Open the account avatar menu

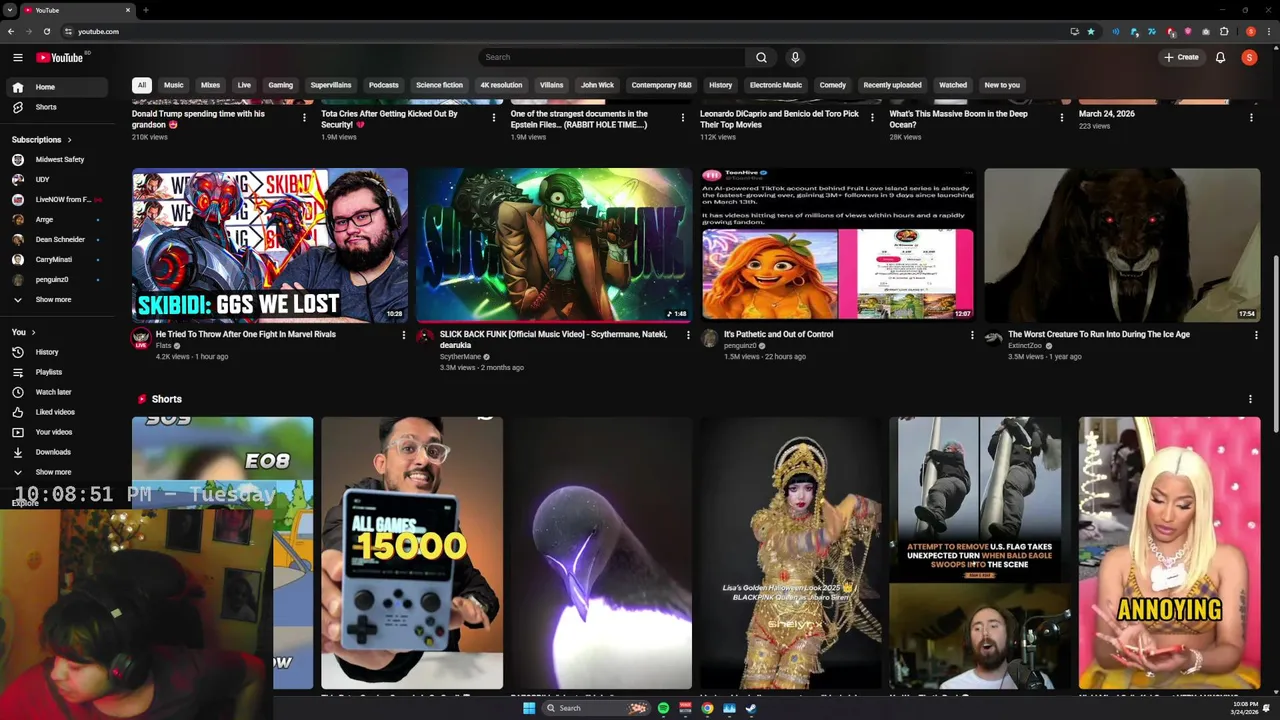pos(1249,57)
